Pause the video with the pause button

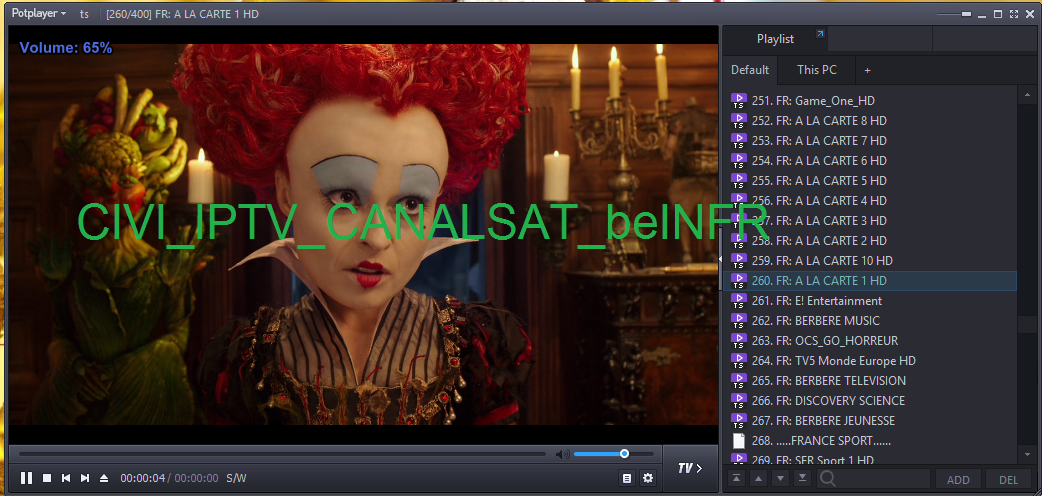tap(27, 478)
